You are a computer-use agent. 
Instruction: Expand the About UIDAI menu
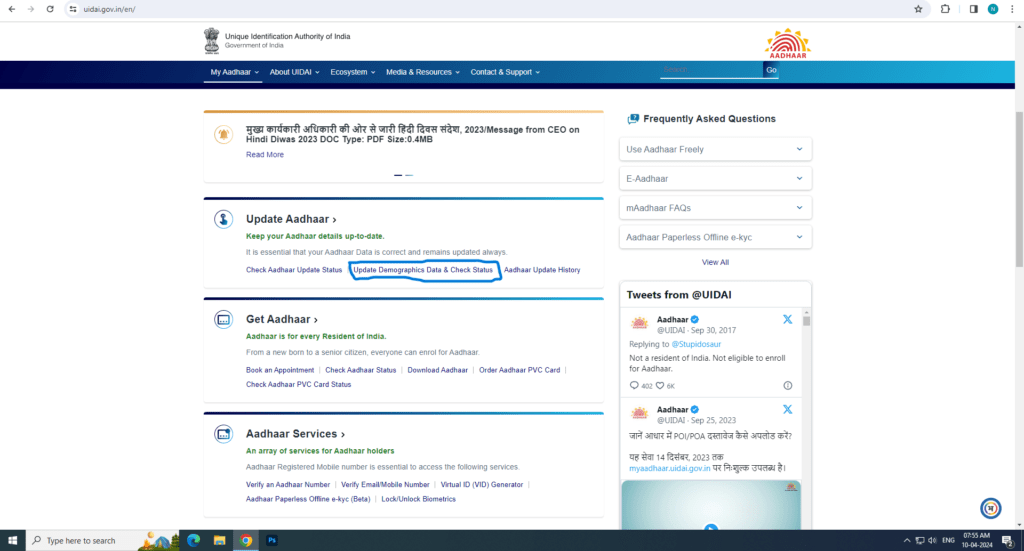click(x=295, y=72)
